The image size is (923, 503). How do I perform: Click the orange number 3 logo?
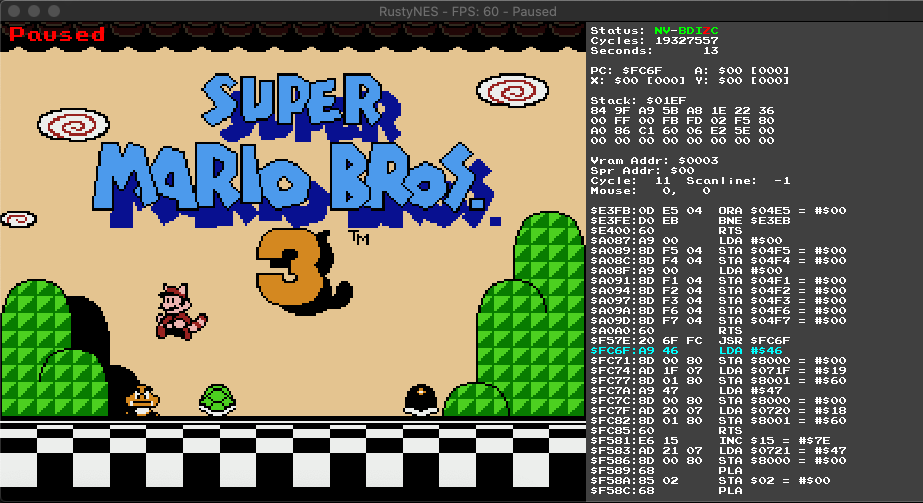click(304, 272)
